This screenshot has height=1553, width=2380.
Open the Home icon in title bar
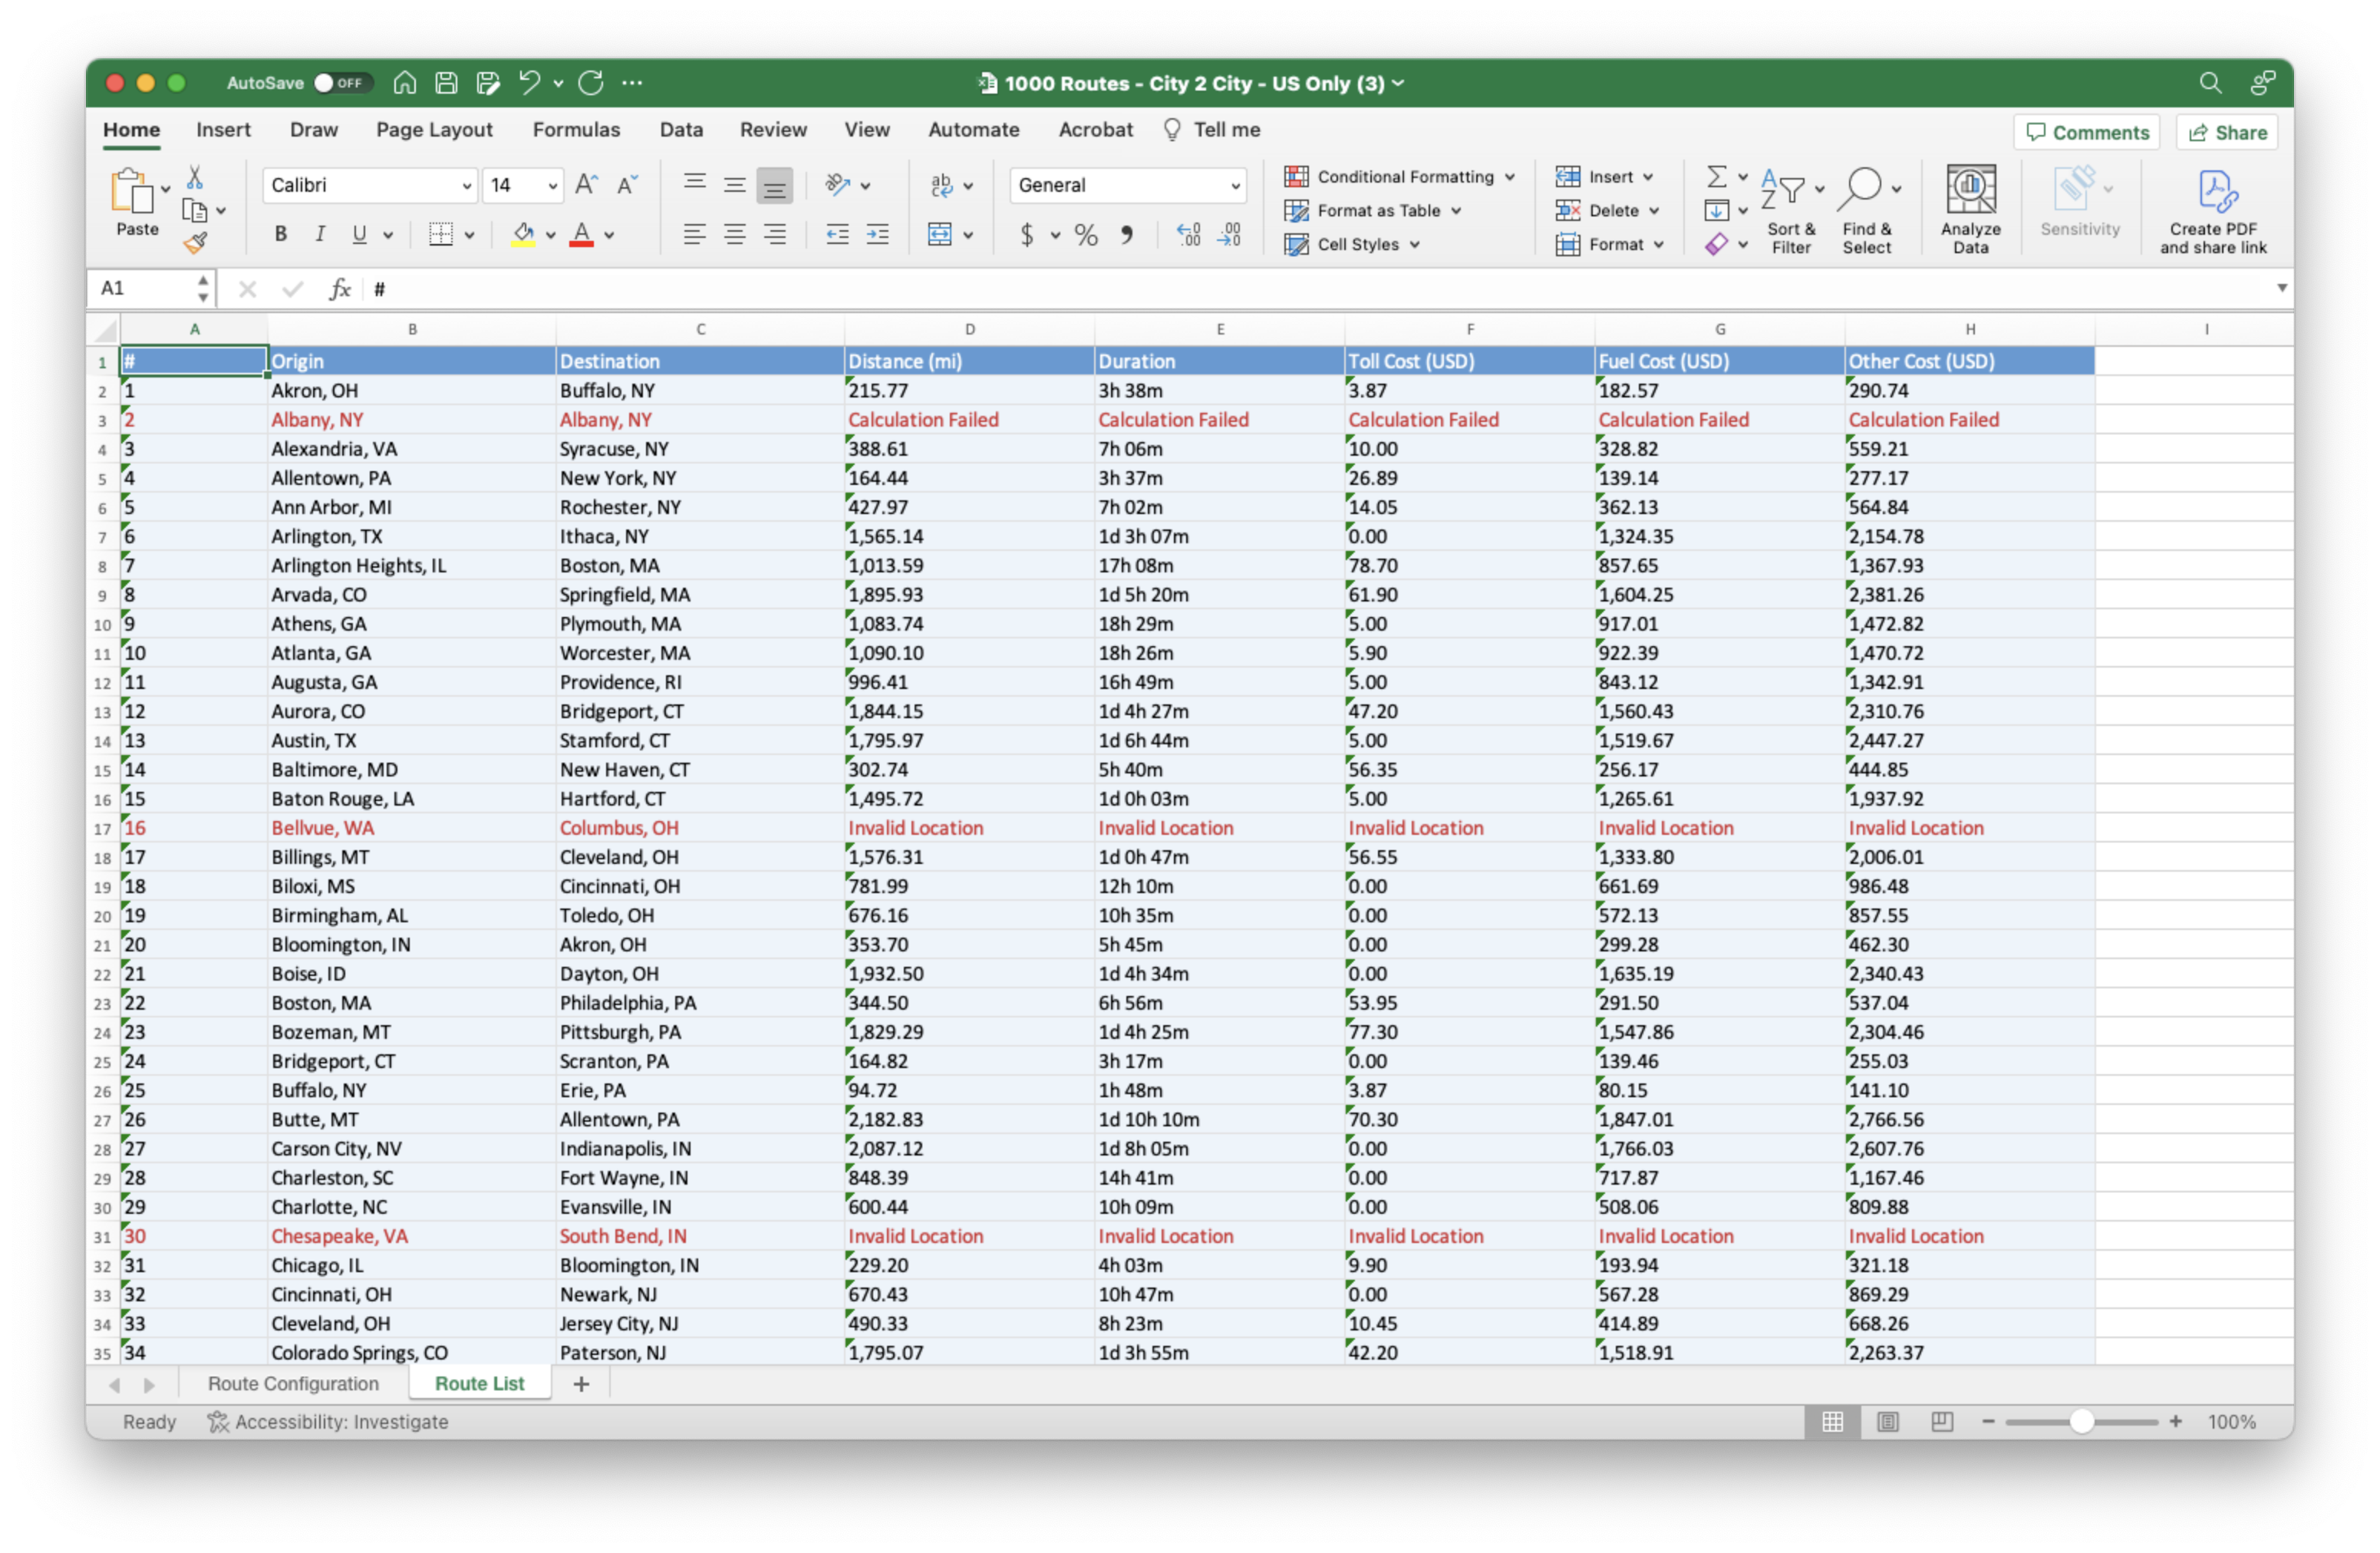pyautogui.click(x=405, y=83)
